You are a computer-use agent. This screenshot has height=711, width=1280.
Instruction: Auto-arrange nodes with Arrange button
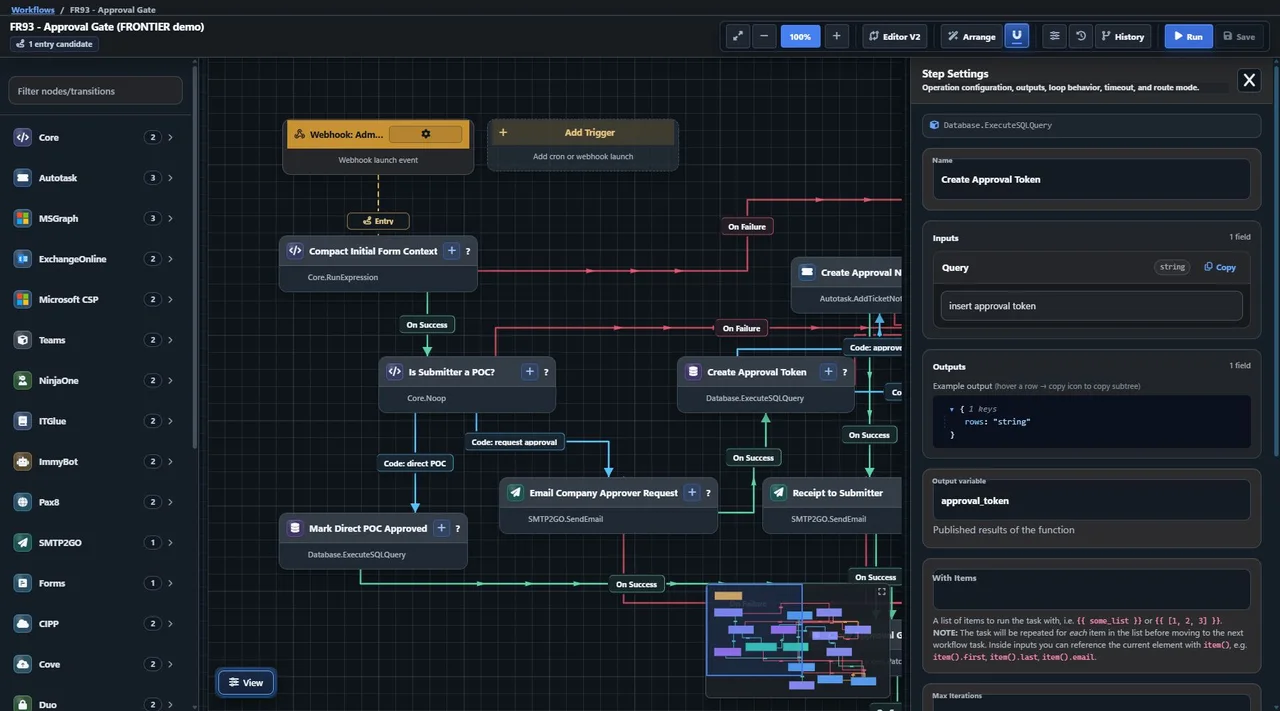tap(971, 36)
